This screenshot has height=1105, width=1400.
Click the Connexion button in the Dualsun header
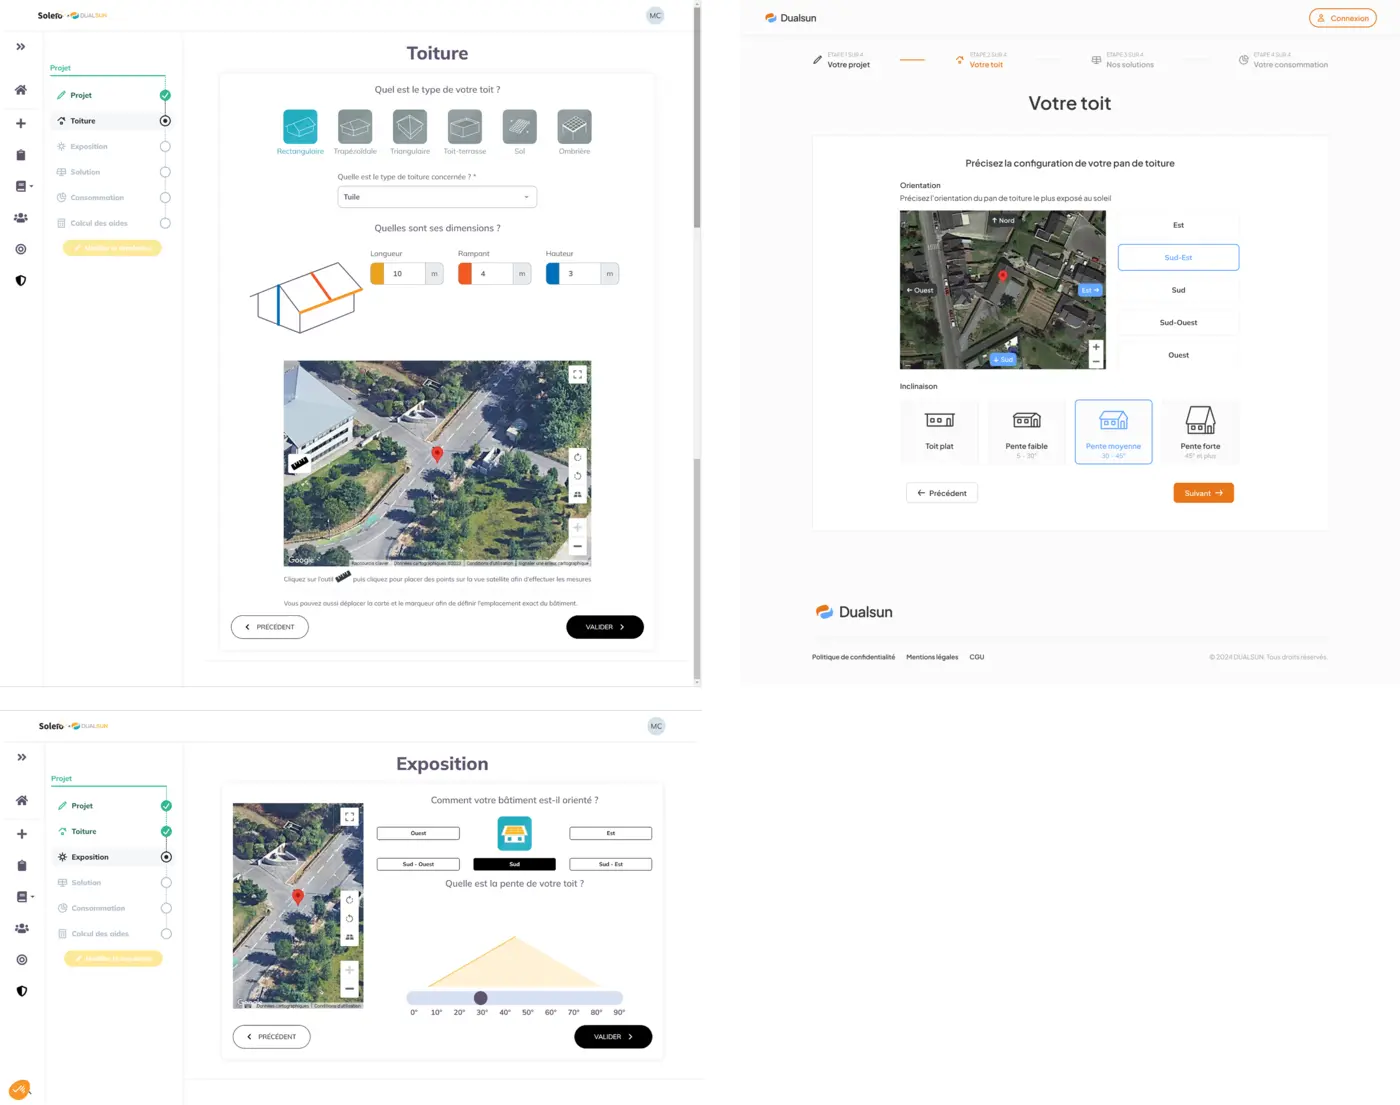[1342, 18]
